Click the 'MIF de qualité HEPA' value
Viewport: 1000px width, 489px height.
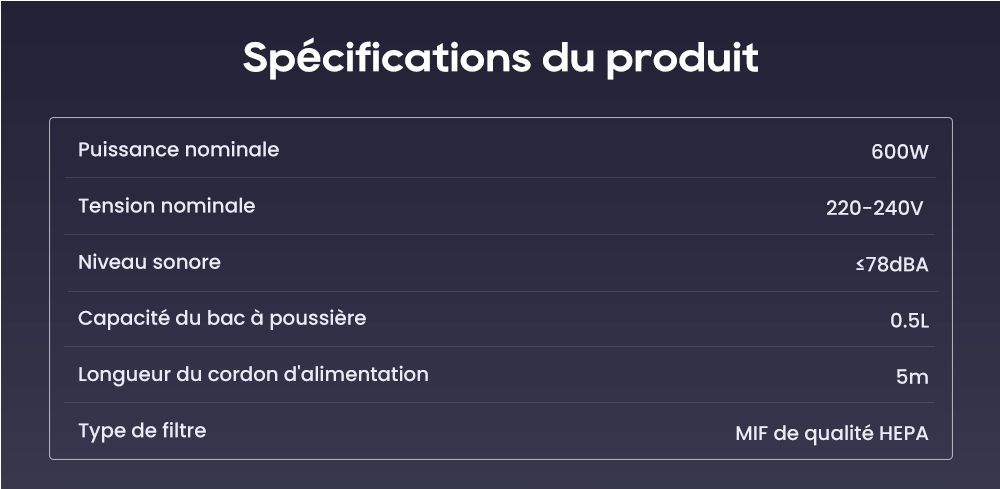point(832,434)
